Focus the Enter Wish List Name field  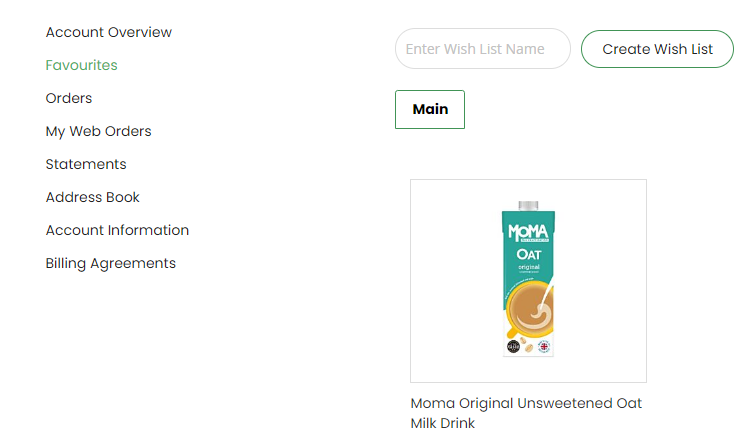[482, 49]
